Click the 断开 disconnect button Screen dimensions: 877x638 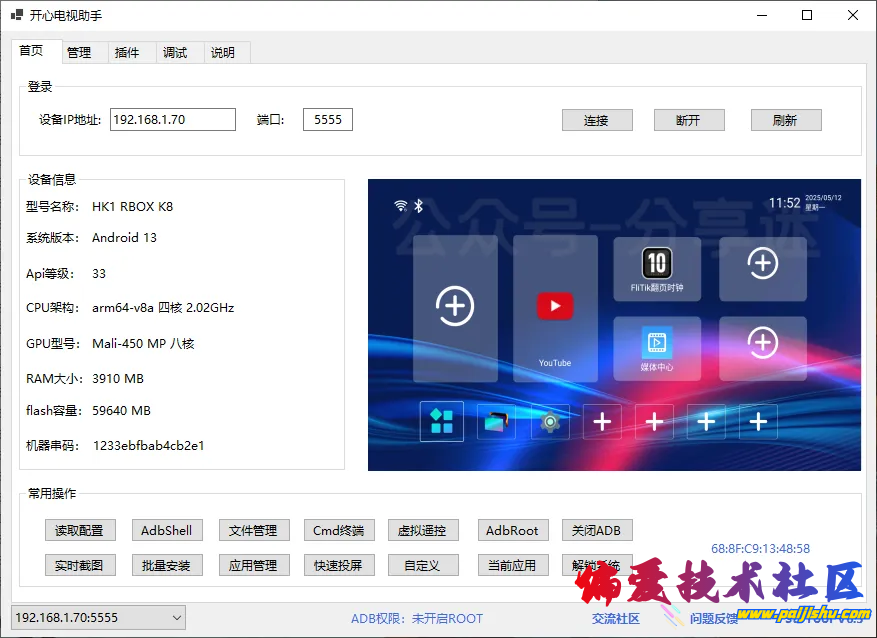point(688,120)
